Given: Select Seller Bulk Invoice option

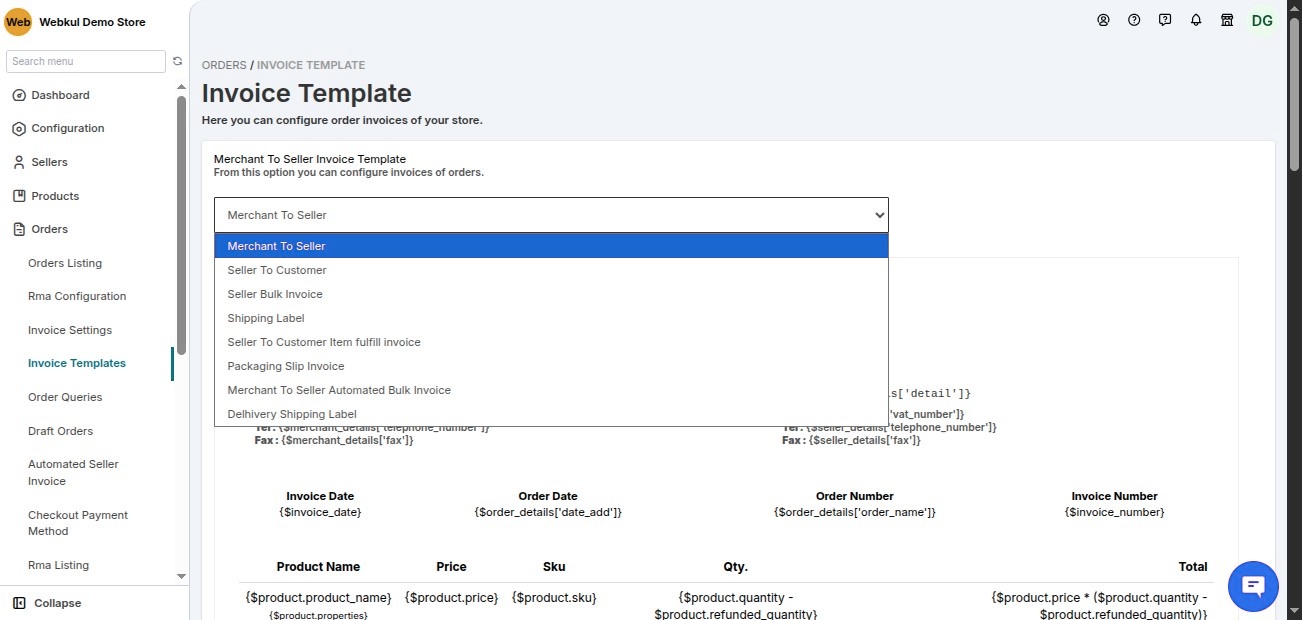Looking at the screenshot, I should [551, 294].
